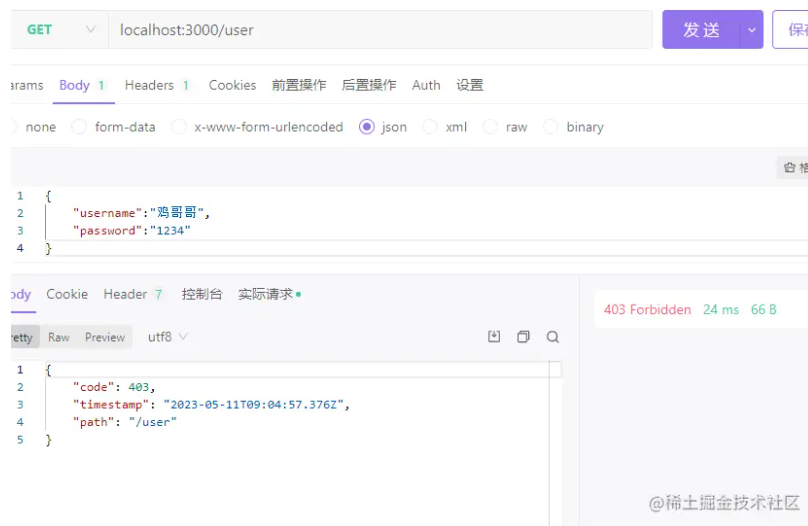Open the utf8 encoding dropdown
The image size is (808, 526).
click(x=167, y=337)
